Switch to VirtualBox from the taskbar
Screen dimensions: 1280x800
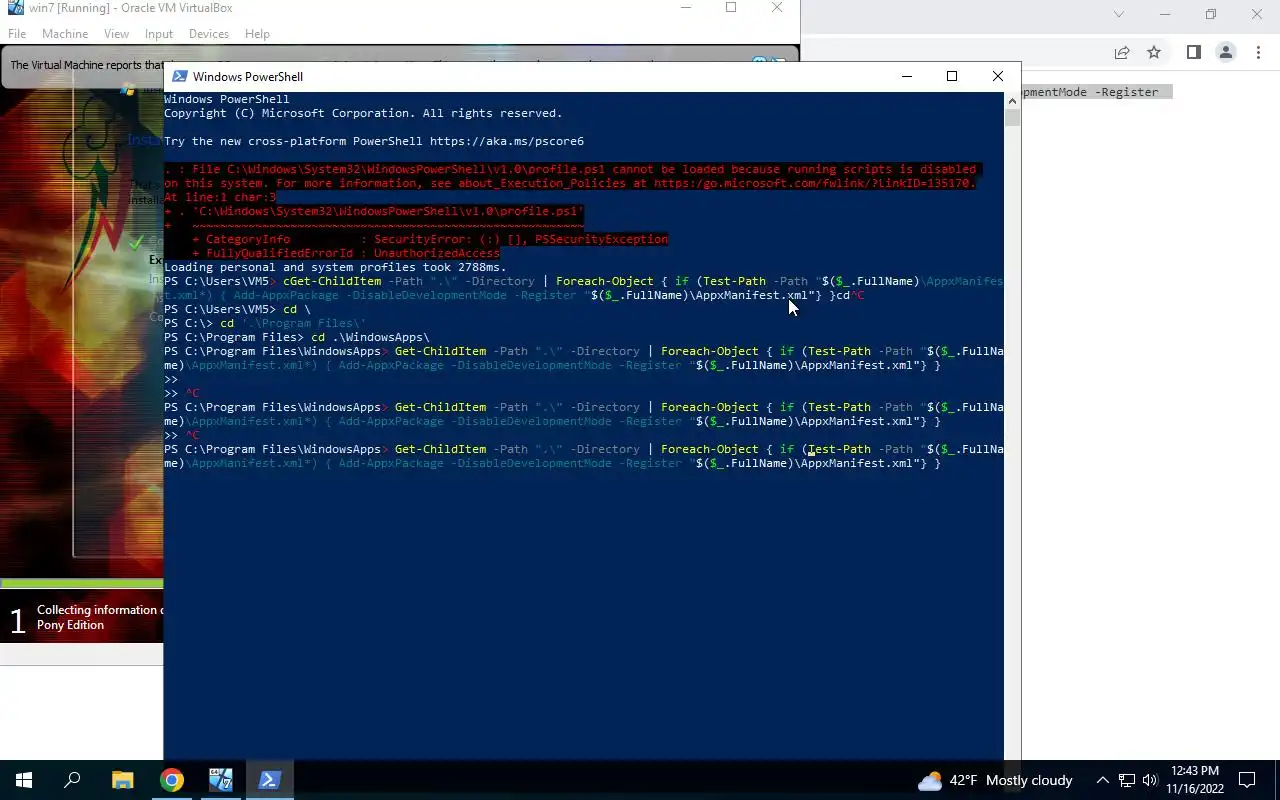(221, 780)
